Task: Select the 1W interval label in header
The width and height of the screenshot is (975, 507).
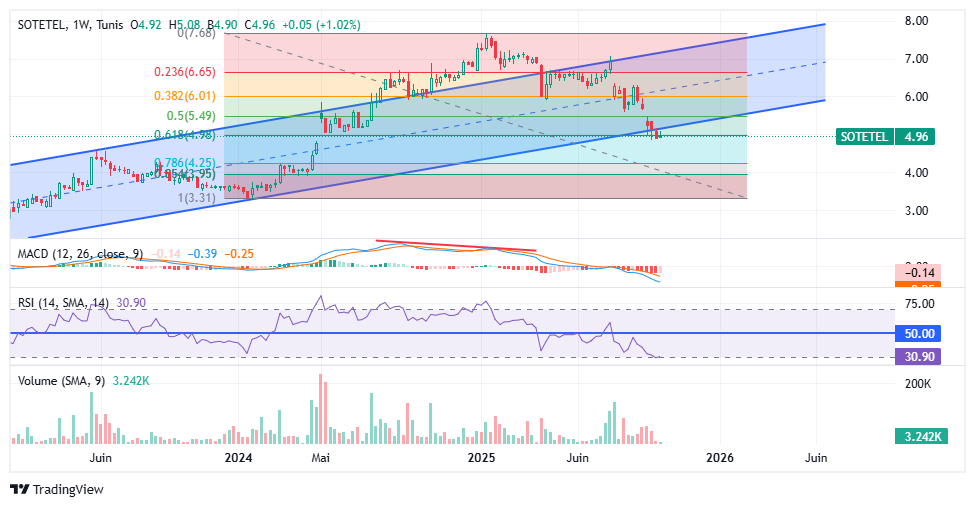Action: [81, 24]
